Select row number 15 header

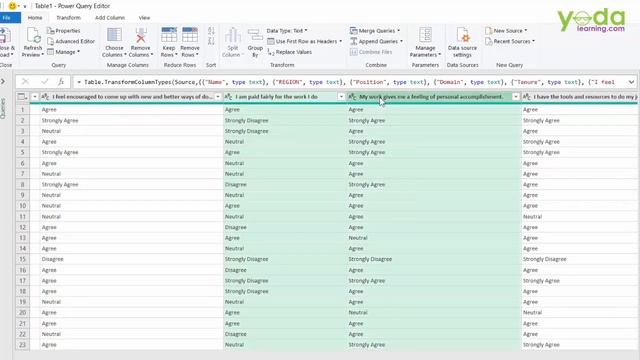[22, 259]
